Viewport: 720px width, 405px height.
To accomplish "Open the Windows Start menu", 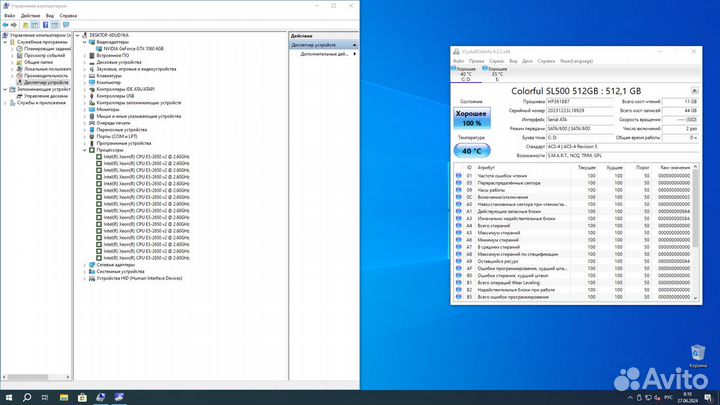I will (9, 396).
